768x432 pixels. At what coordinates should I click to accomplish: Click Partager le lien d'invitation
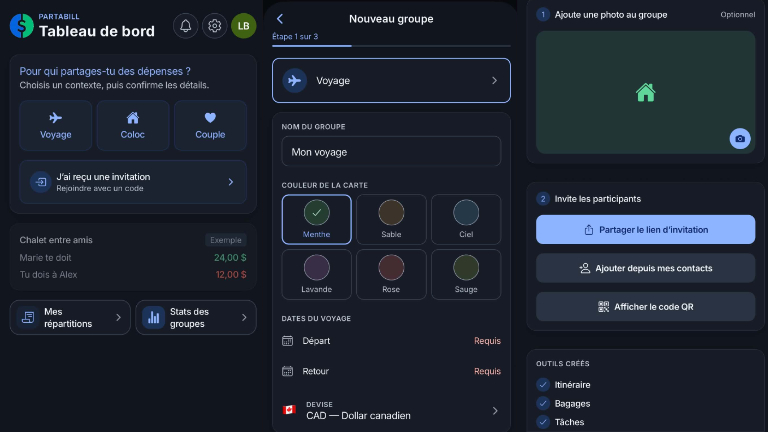(x=645, y=230)
